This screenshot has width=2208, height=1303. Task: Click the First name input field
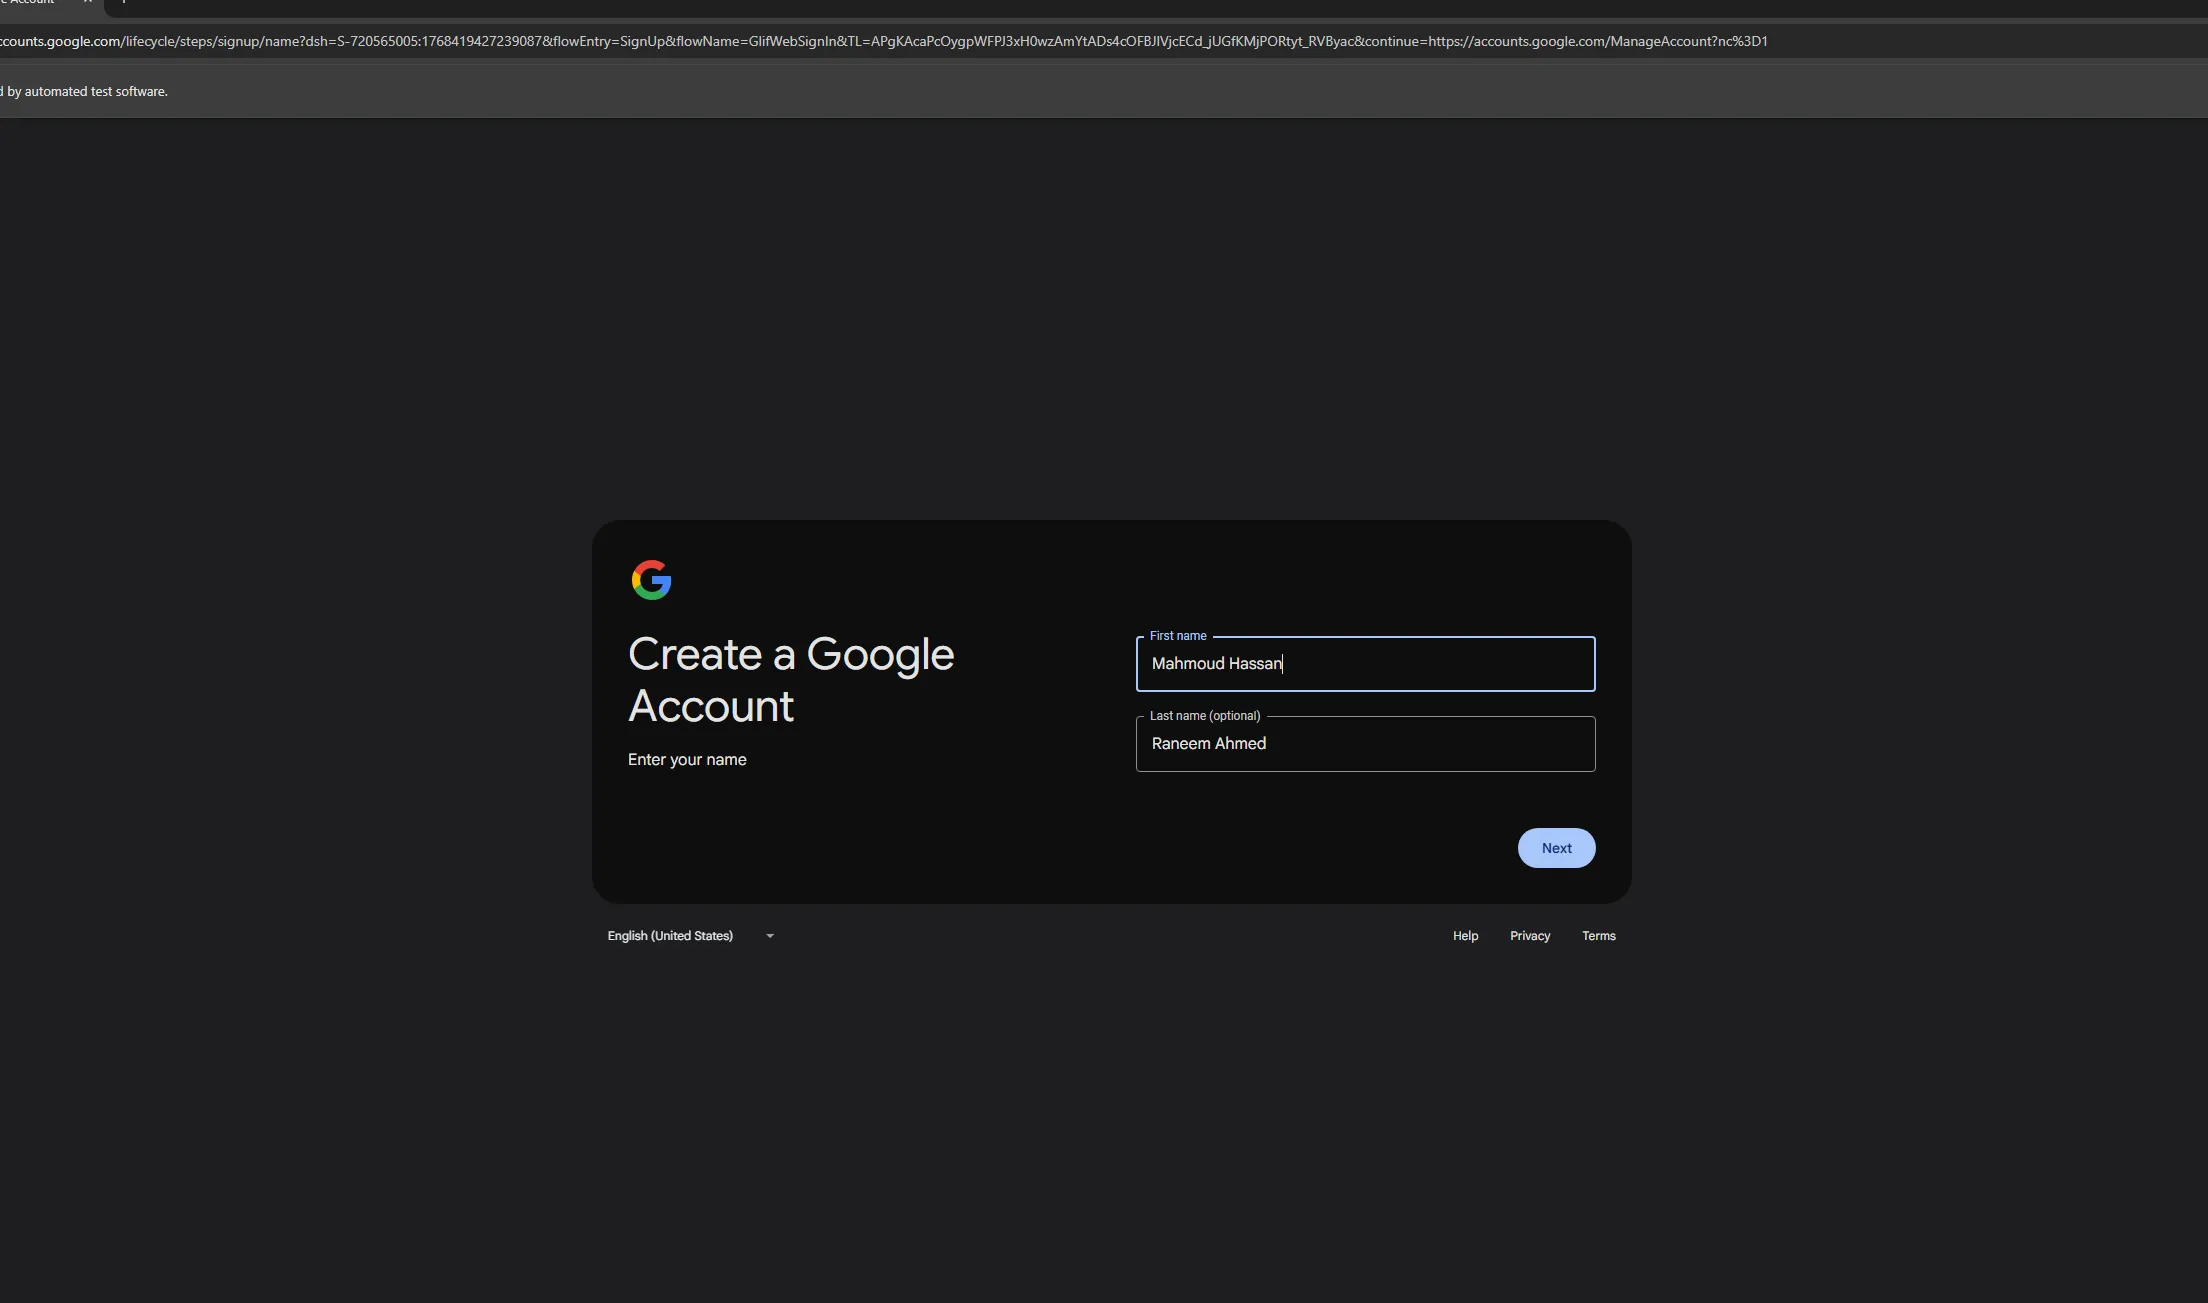[1365, 664]
